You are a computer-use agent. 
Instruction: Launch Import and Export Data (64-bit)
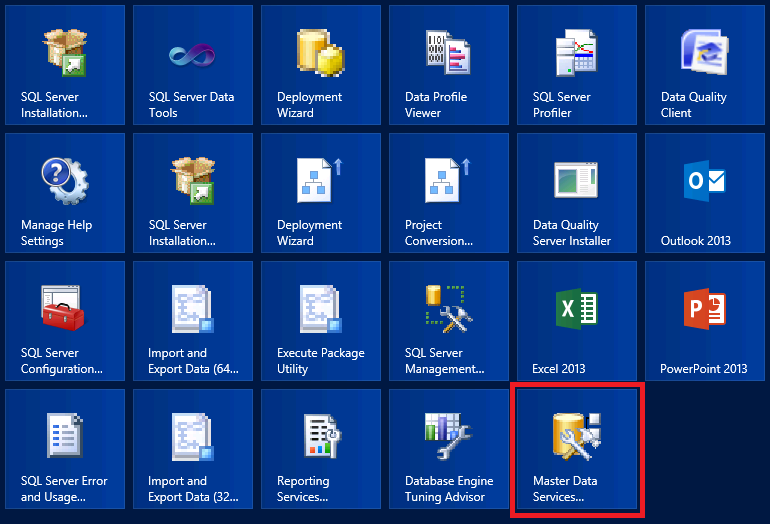pos(192,321)
